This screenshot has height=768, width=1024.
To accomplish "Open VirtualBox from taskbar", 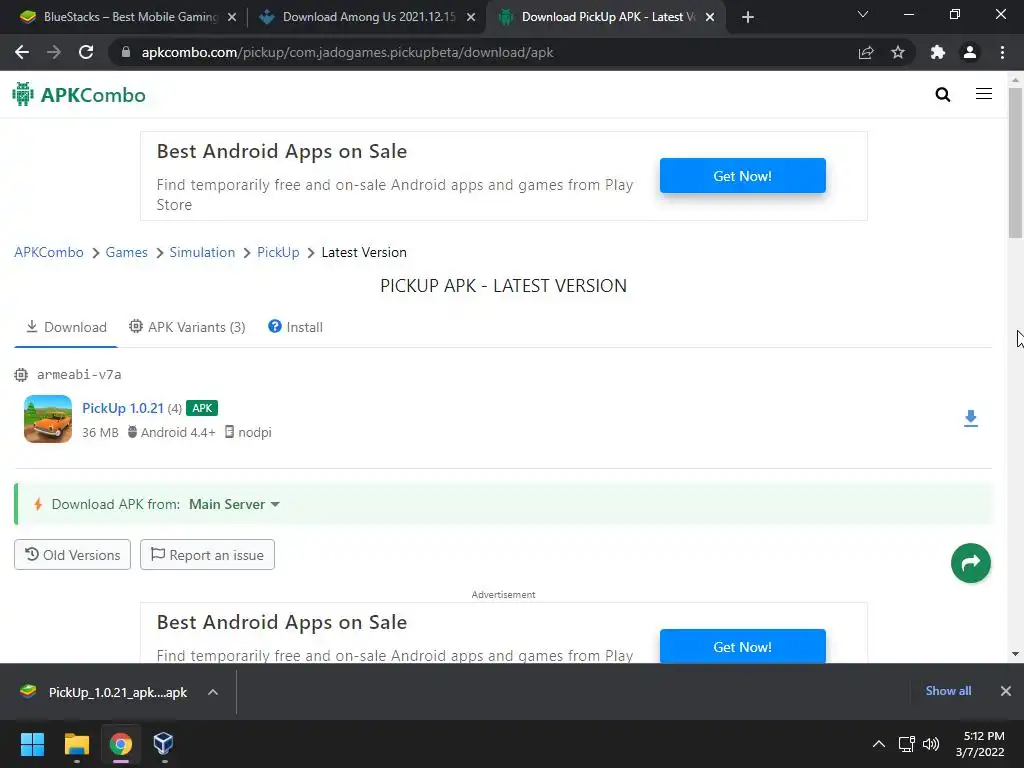I will [x=163, y=744].
